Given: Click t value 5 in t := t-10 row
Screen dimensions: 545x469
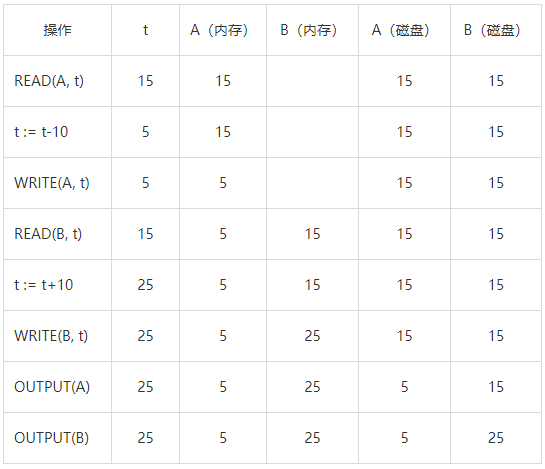Looking at the screenshot, I should [x=145, y=132].
